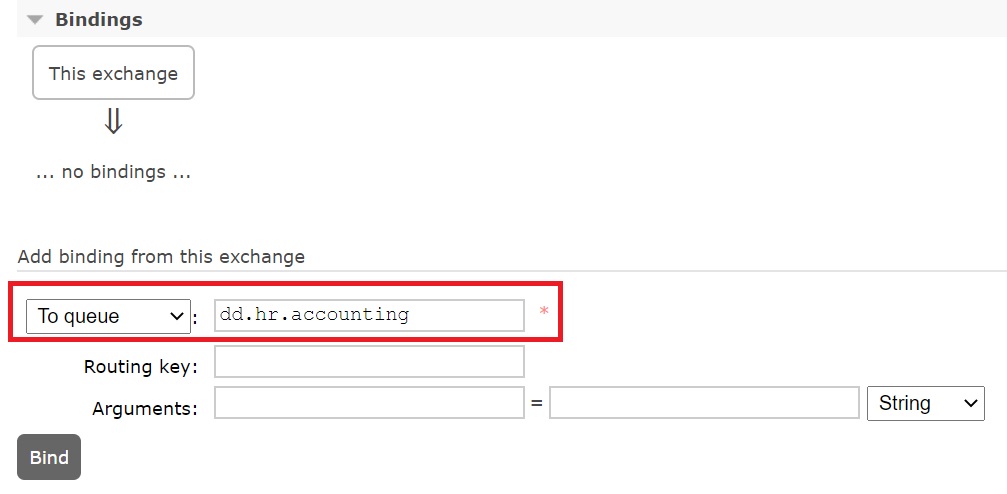Click the chevron on the String dropdown
The height and width of the screenshot is (494, 1007).
pyautogui.click(x=969, y=403)
